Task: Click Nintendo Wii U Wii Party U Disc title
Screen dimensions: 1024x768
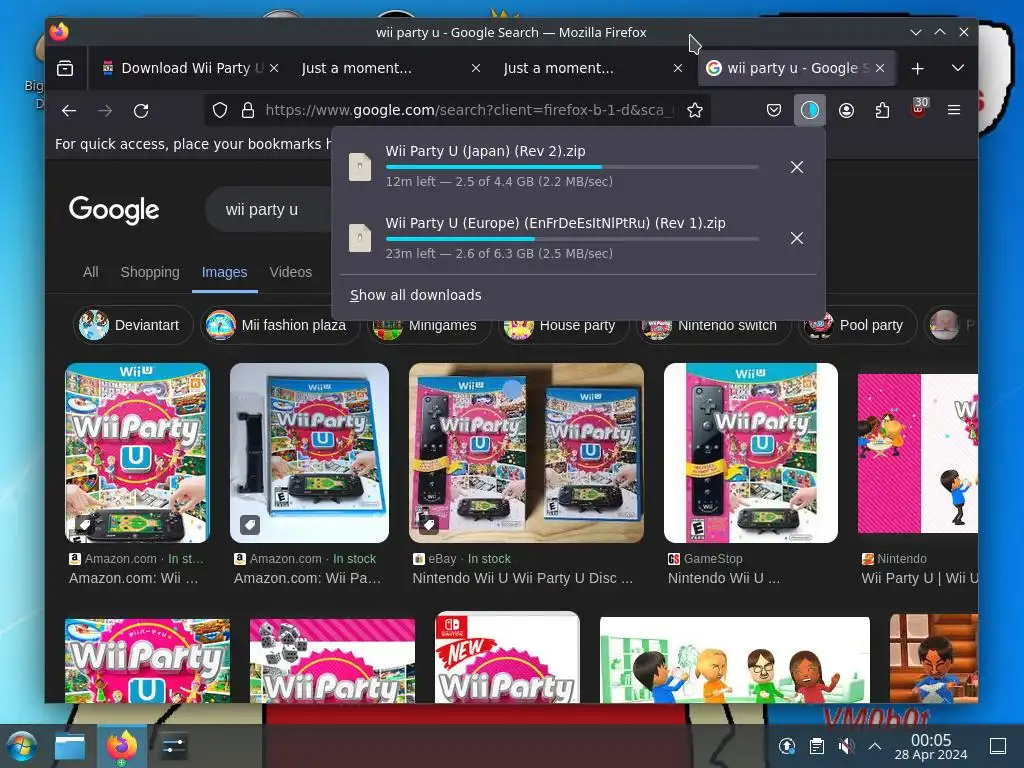Action: [522, 579]
